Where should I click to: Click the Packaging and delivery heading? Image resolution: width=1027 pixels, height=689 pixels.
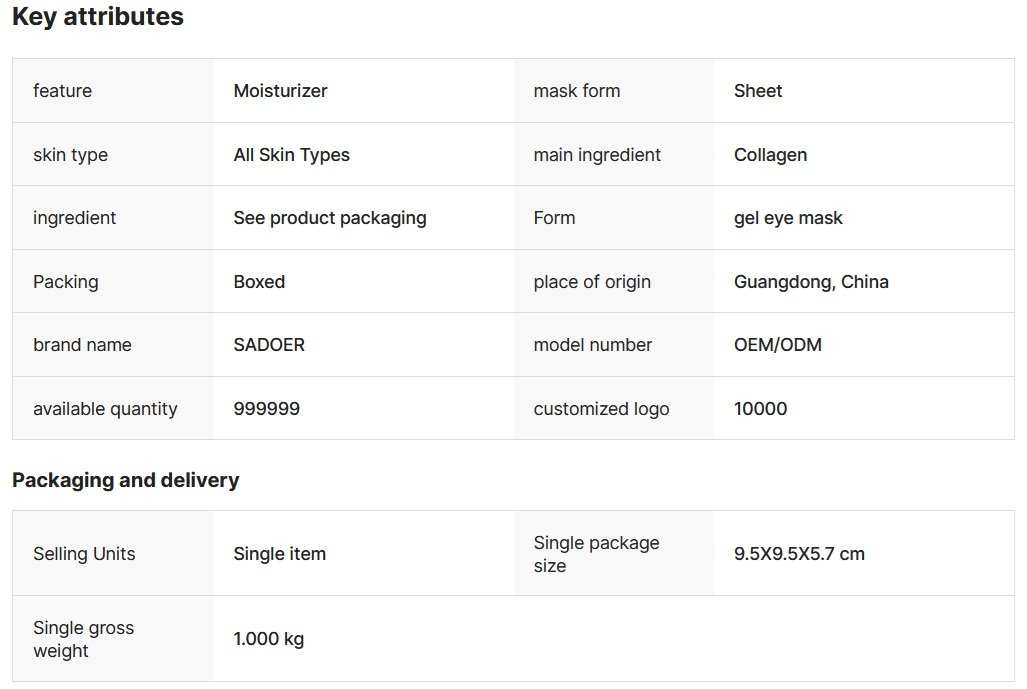point(126,480)
